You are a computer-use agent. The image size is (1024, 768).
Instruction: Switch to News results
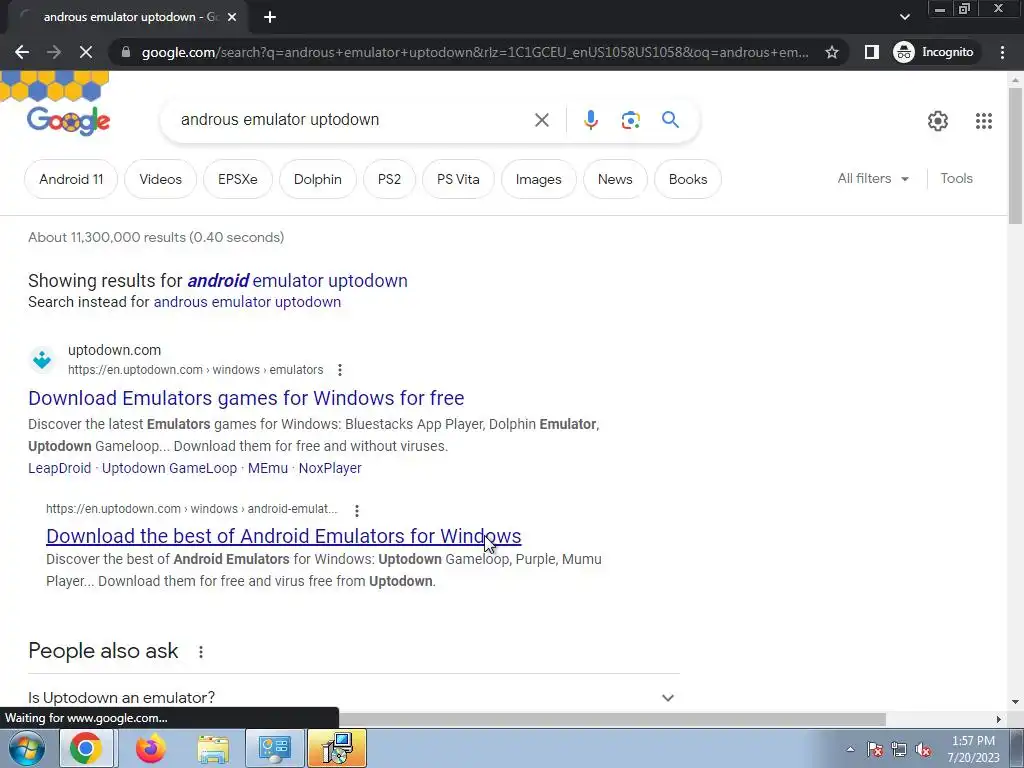[615, 179]
